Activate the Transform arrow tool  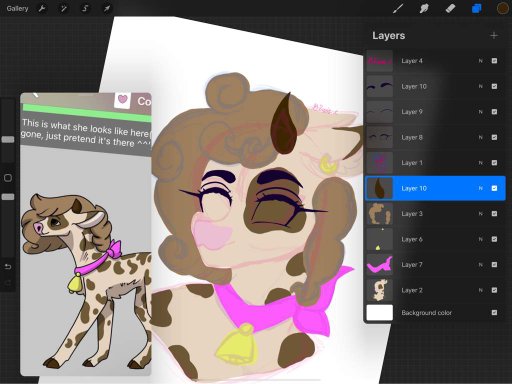click(x=107, y=8)
